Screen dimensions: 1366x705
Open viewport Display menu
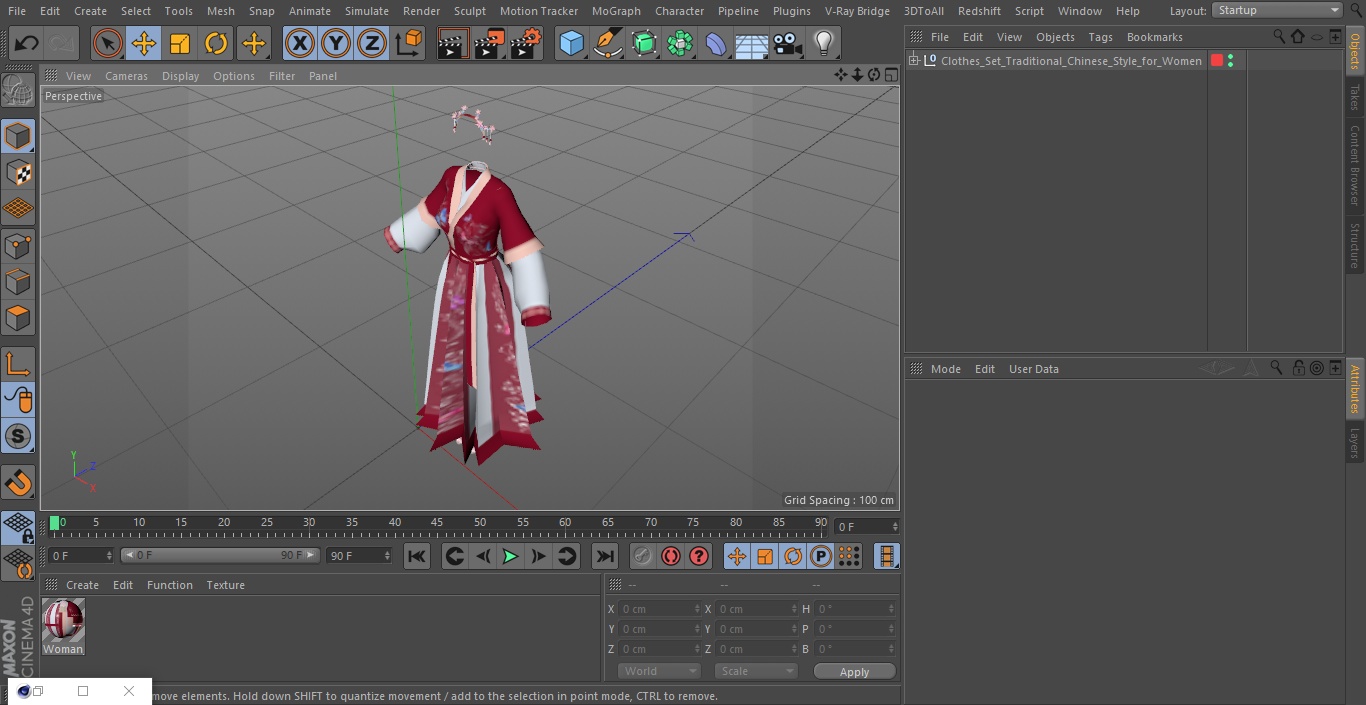point(180,76)
